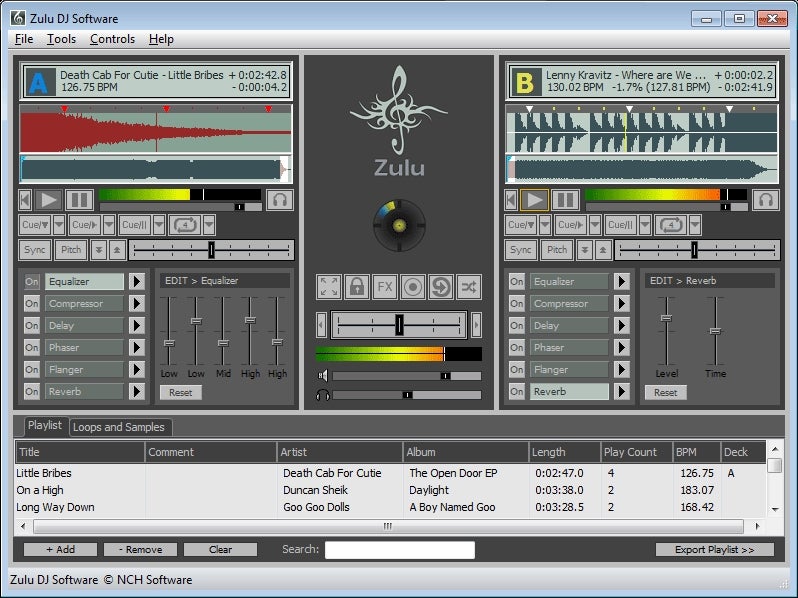Switch to Loops and Samples tab

pos(119,427)
